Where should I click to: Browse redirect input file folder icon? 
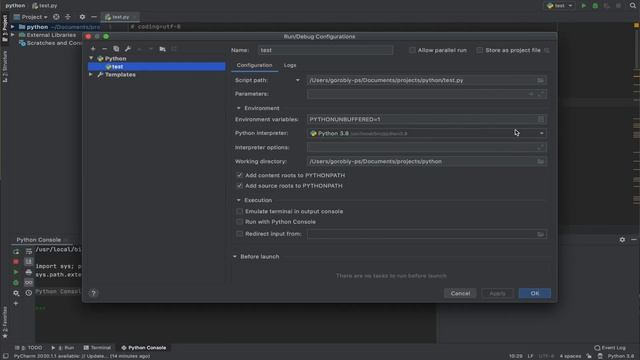(540, 234)
